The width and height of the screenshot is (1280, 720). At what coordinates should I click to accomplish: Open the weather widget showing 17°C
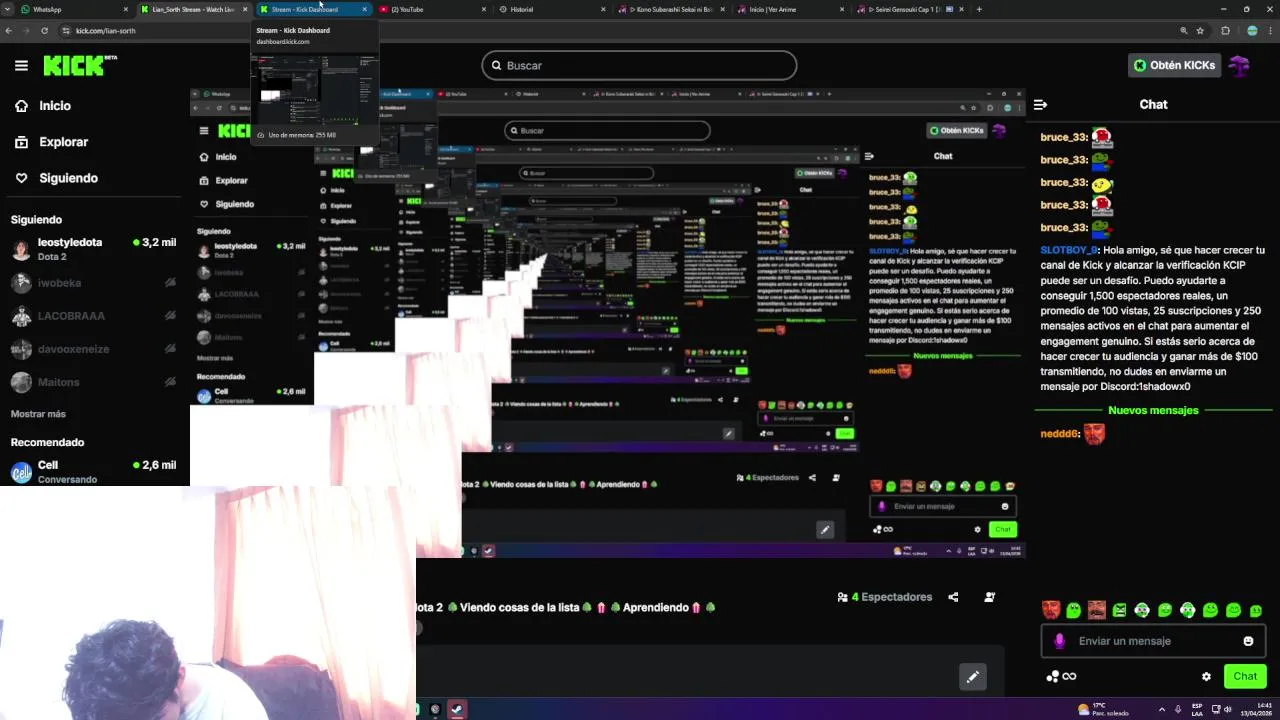coord(1103,709)
